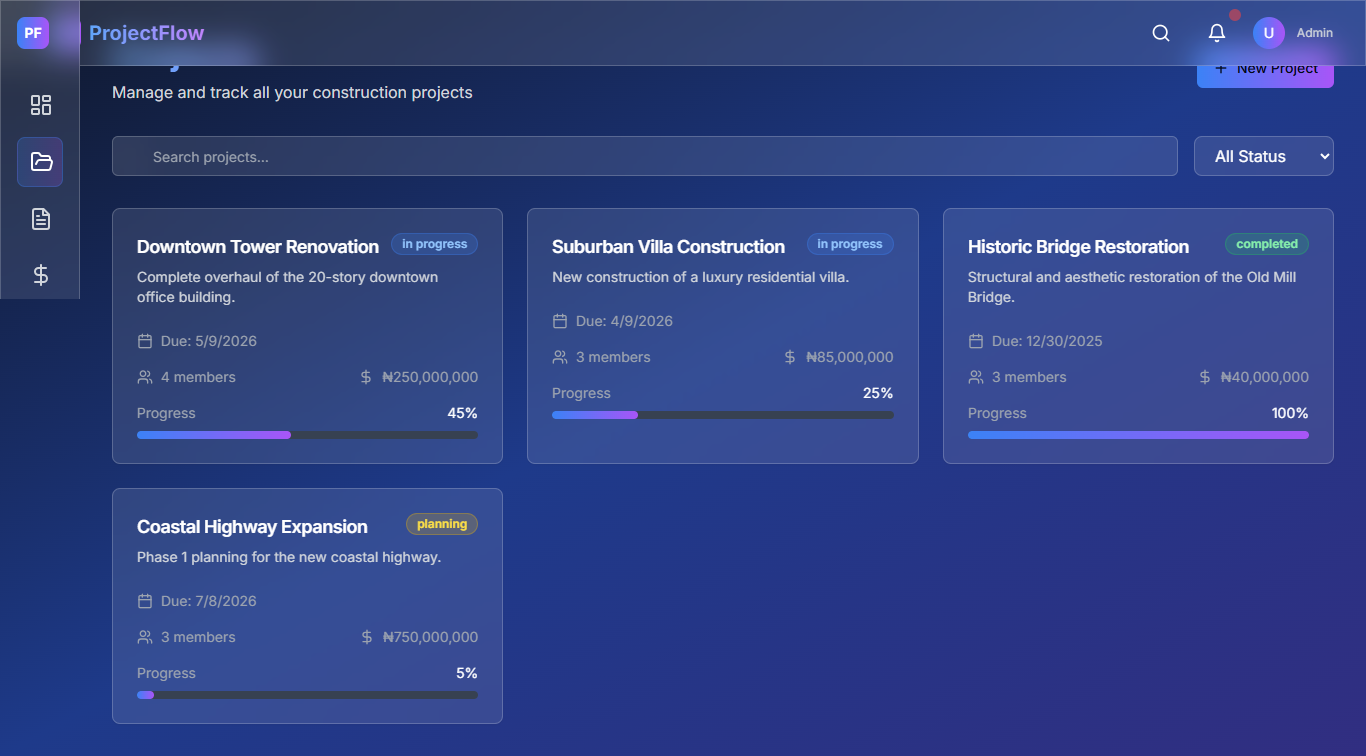The width and height of the screenshot is (1366, 756).
Task: Click the PF logo icon
Action: 33,33
